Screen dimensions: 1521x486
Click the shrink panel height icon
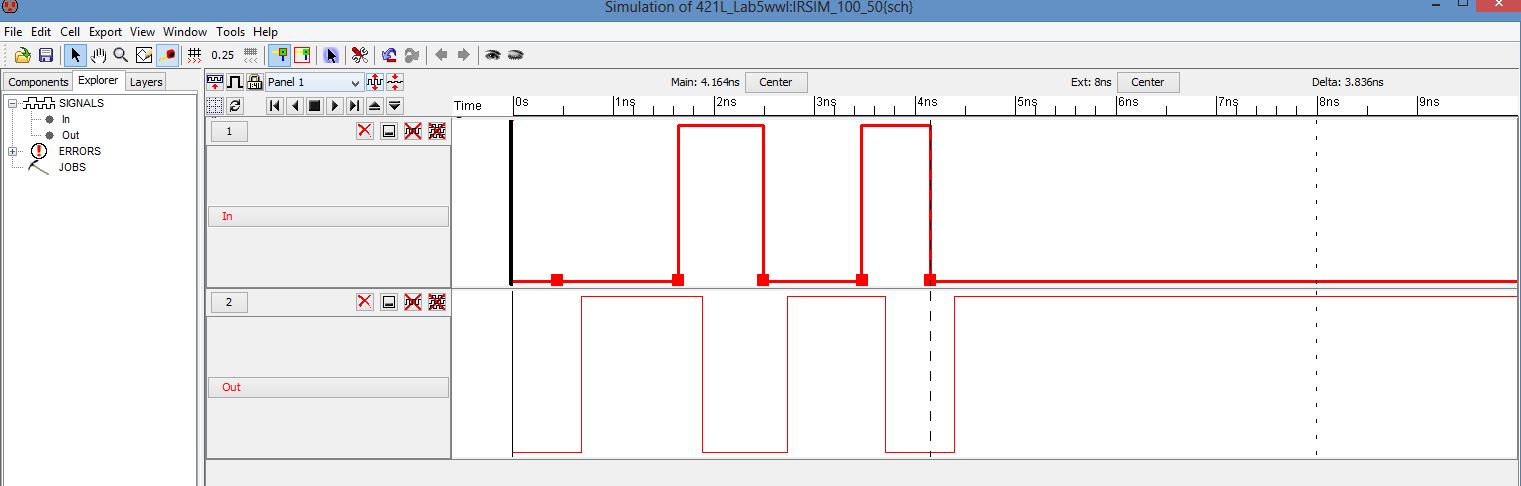395,82
